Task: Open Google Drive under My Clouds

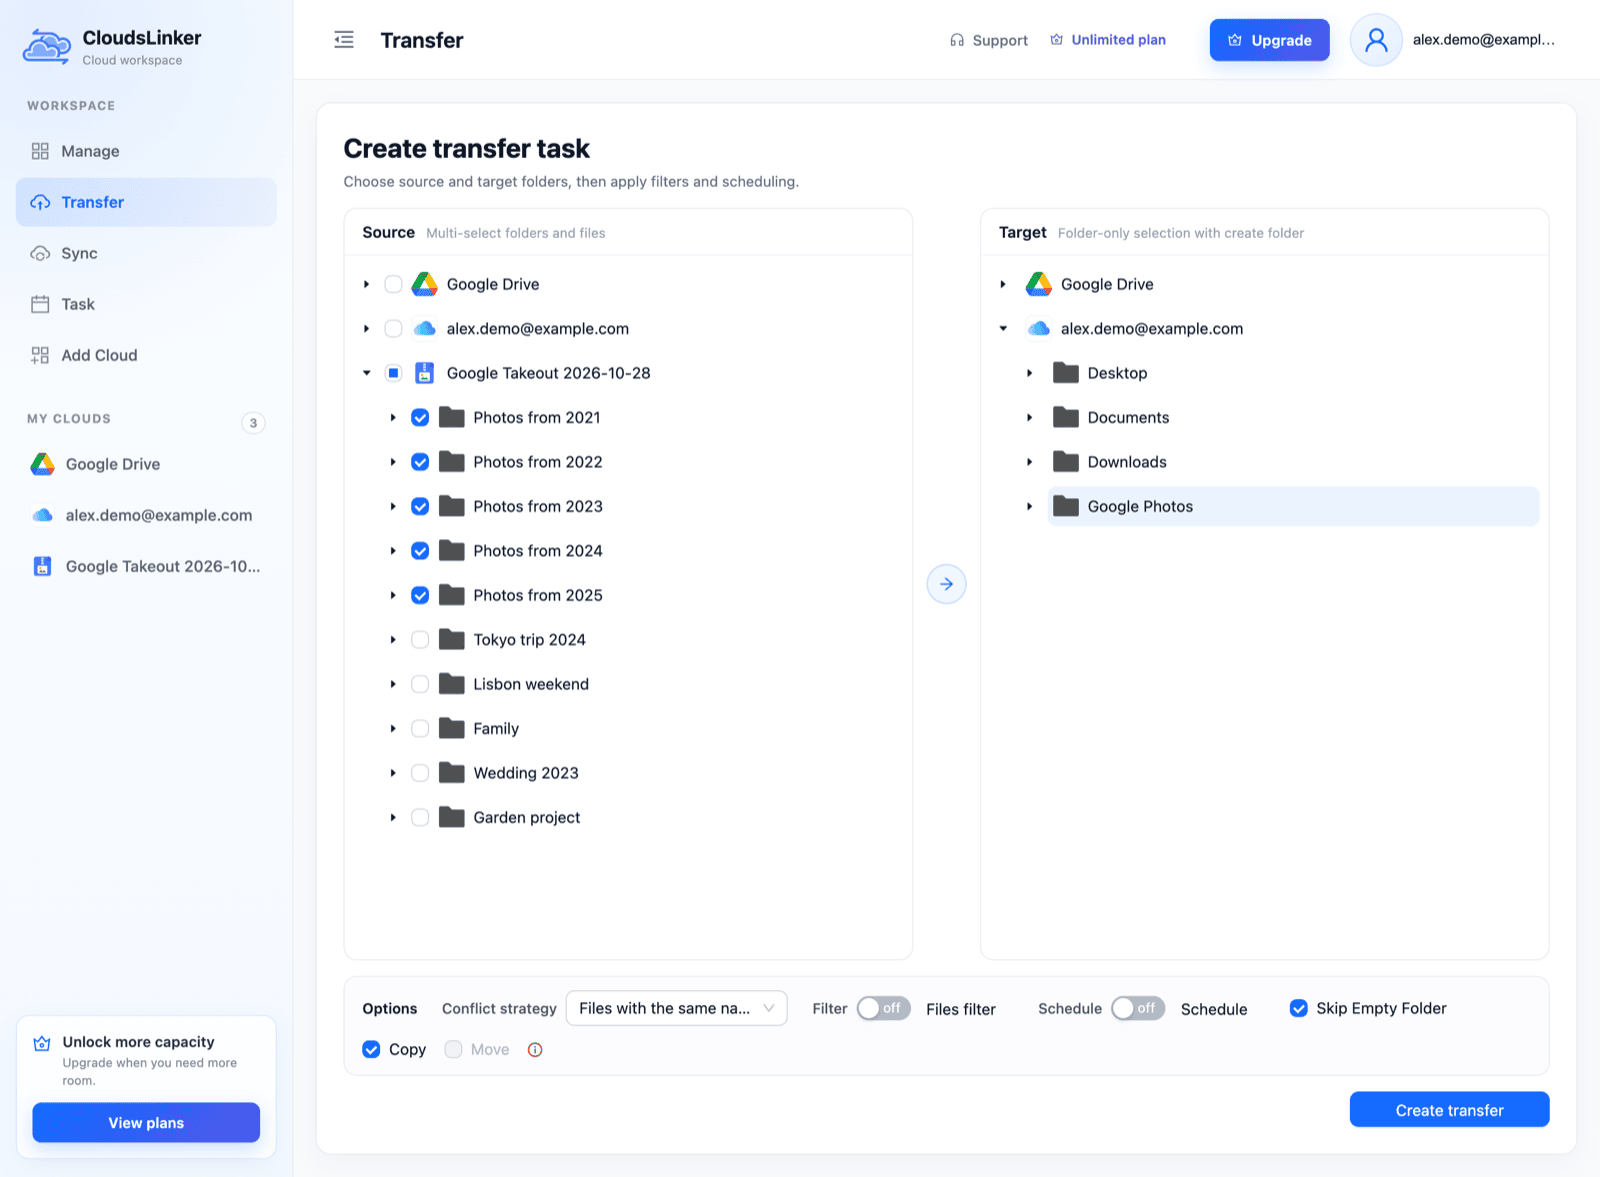Action: coord(146,464)
